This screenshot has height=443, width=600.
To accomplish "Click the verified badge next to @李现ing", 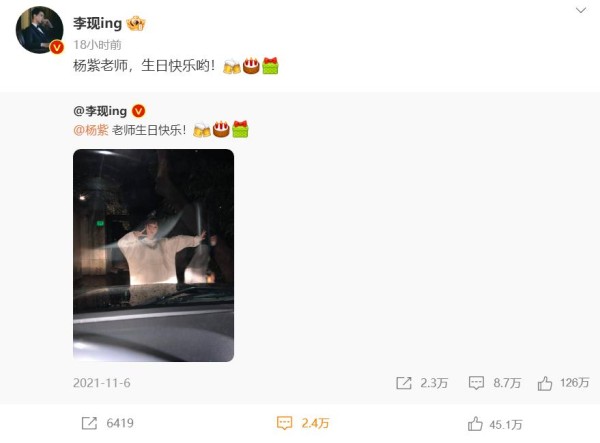I will [x=139, y=111].
